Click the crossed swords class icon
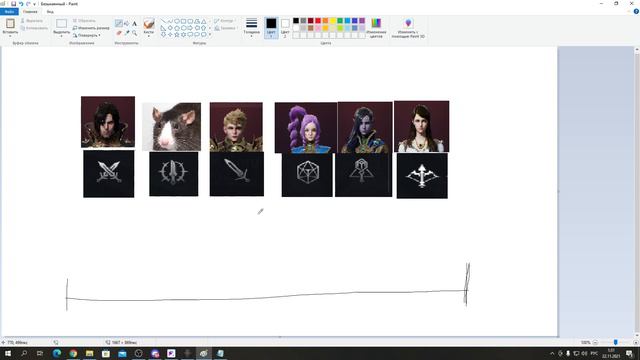Image resolution: width=640 pixels, height=360 pixels. (109, 174)
